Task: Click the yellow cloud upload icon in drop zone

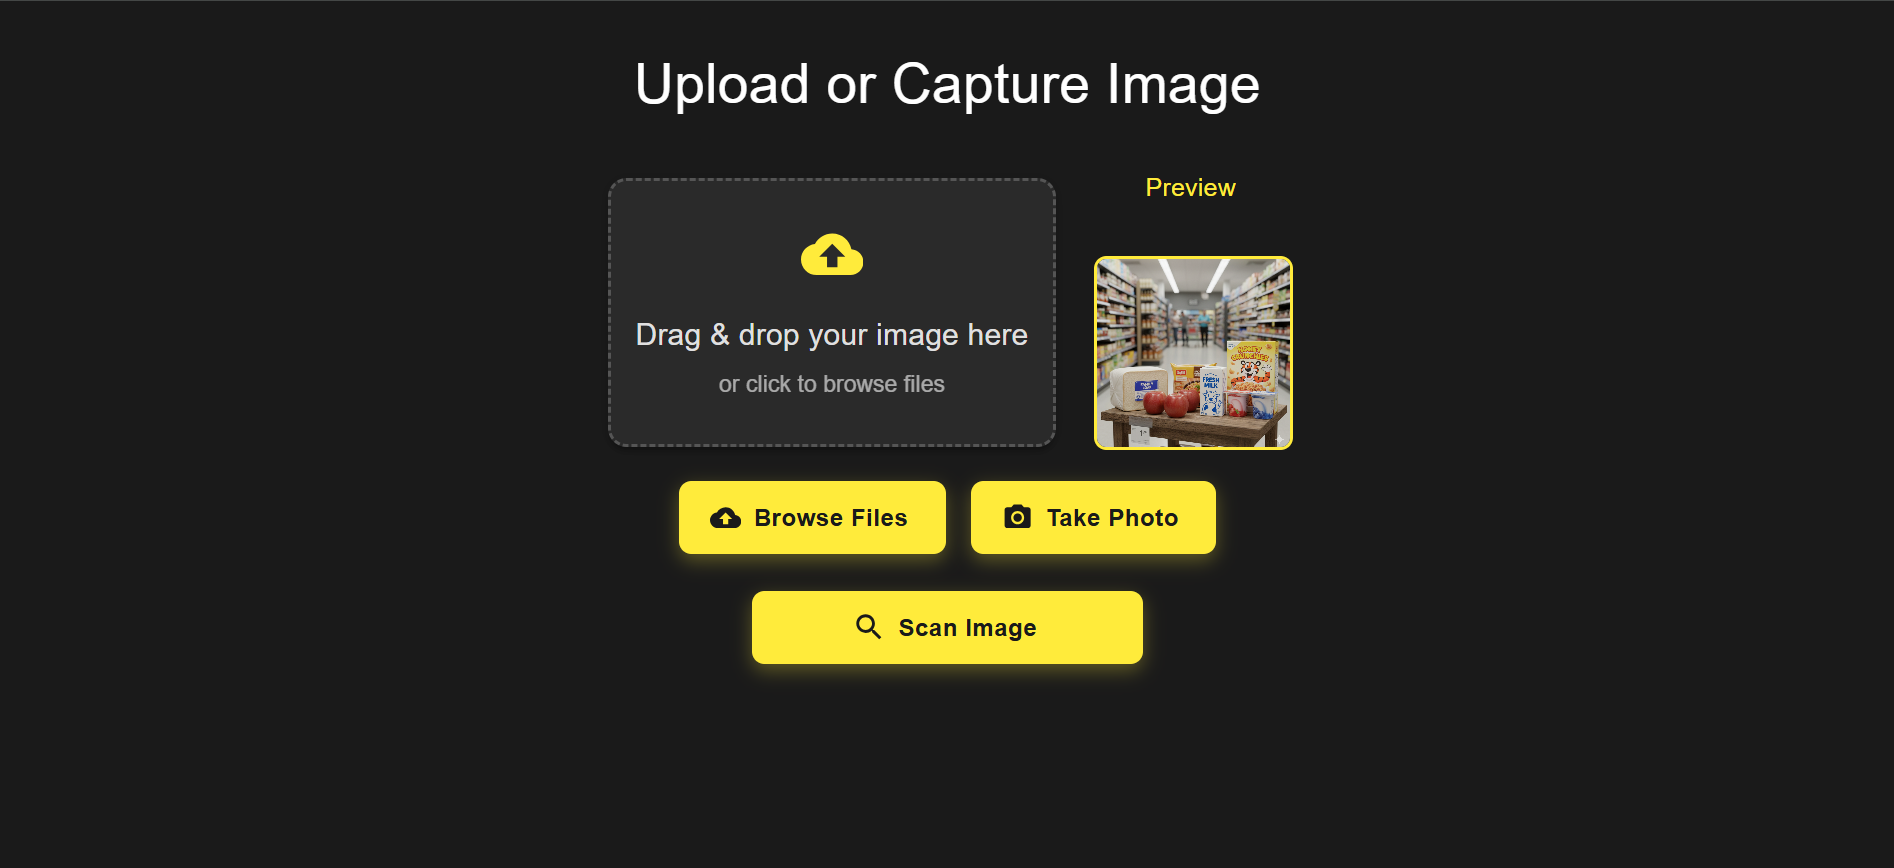Action: 832,255
